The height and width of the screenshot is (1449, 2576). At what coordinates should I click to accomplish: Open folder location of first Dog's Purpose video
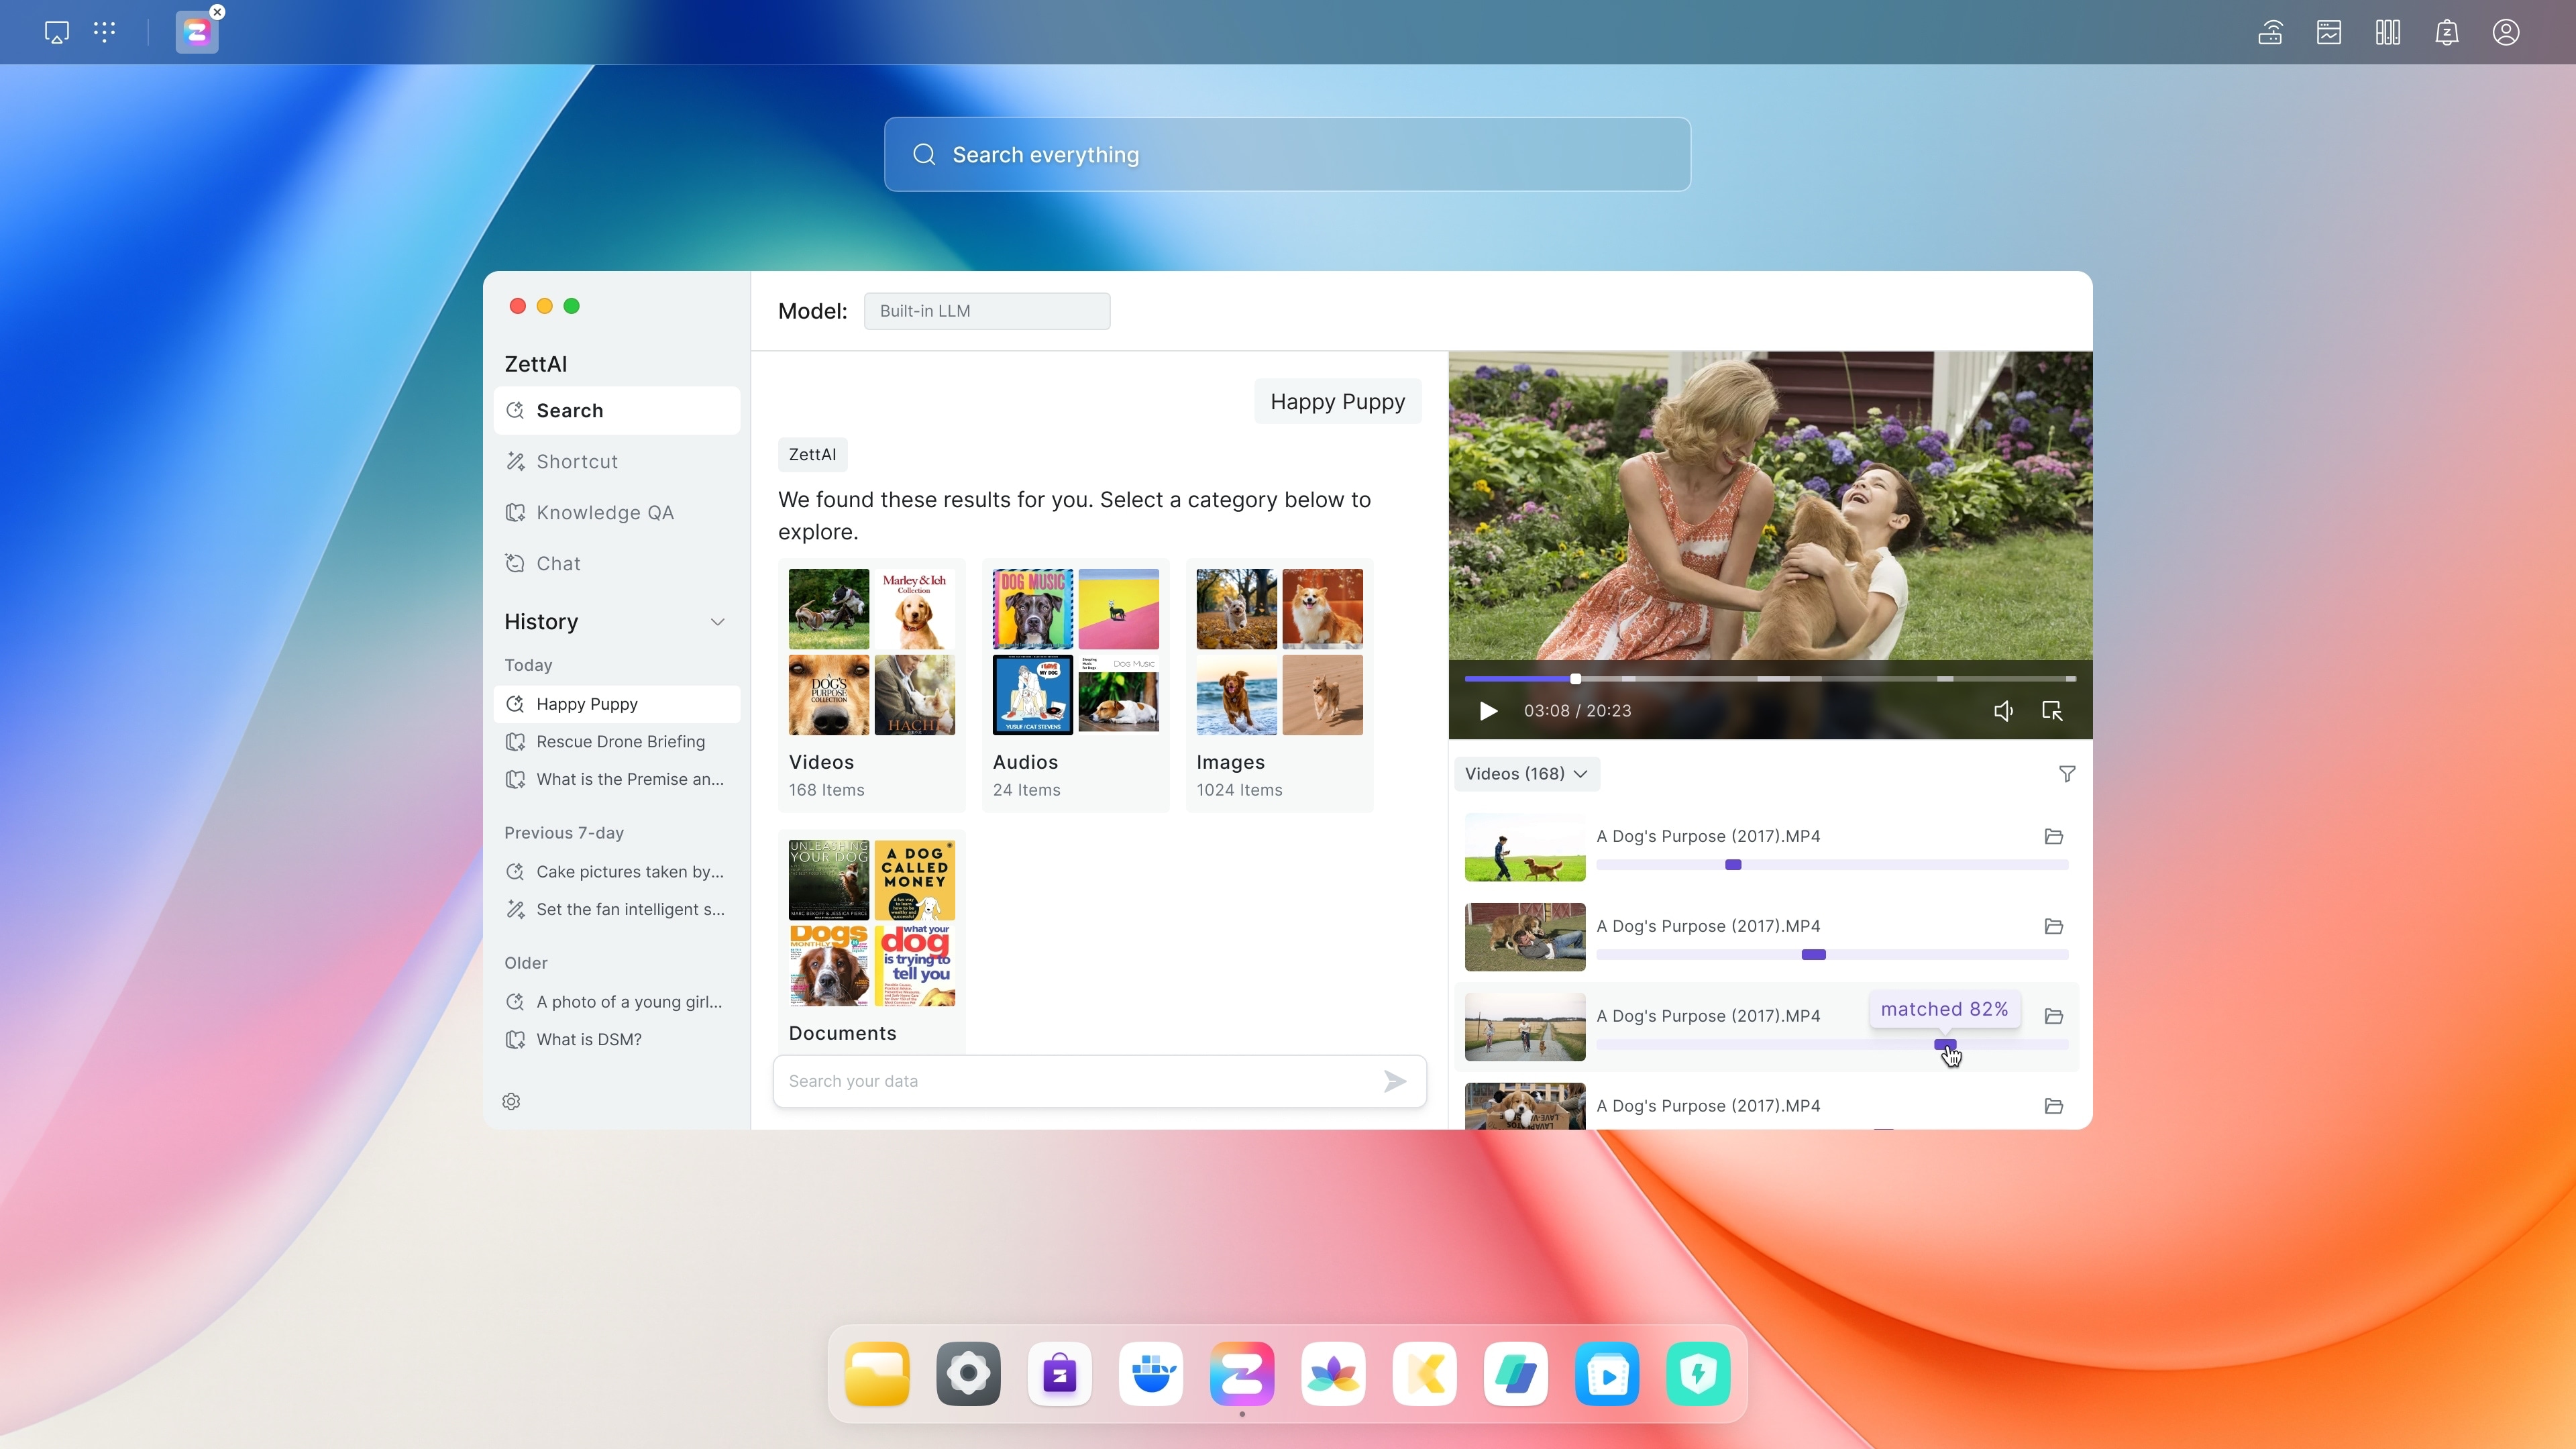click(2053, 837)
